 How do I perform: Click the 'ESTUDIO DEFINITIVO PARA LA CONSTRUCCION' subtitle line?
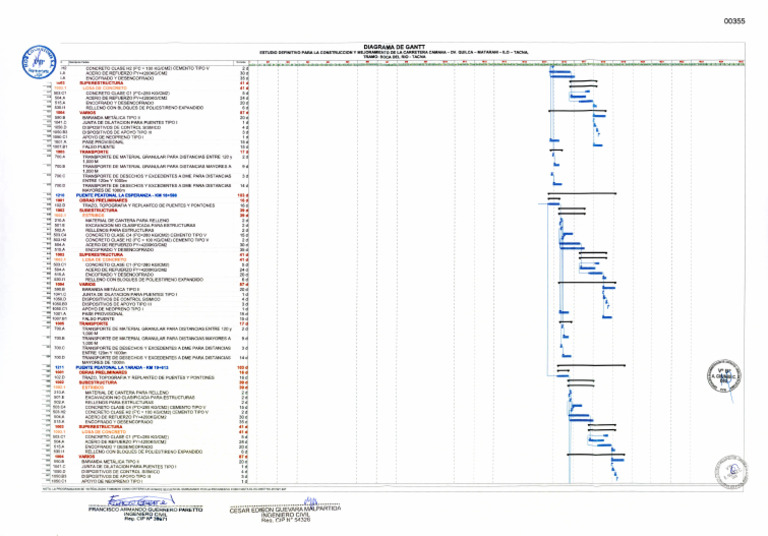[394, 52]
